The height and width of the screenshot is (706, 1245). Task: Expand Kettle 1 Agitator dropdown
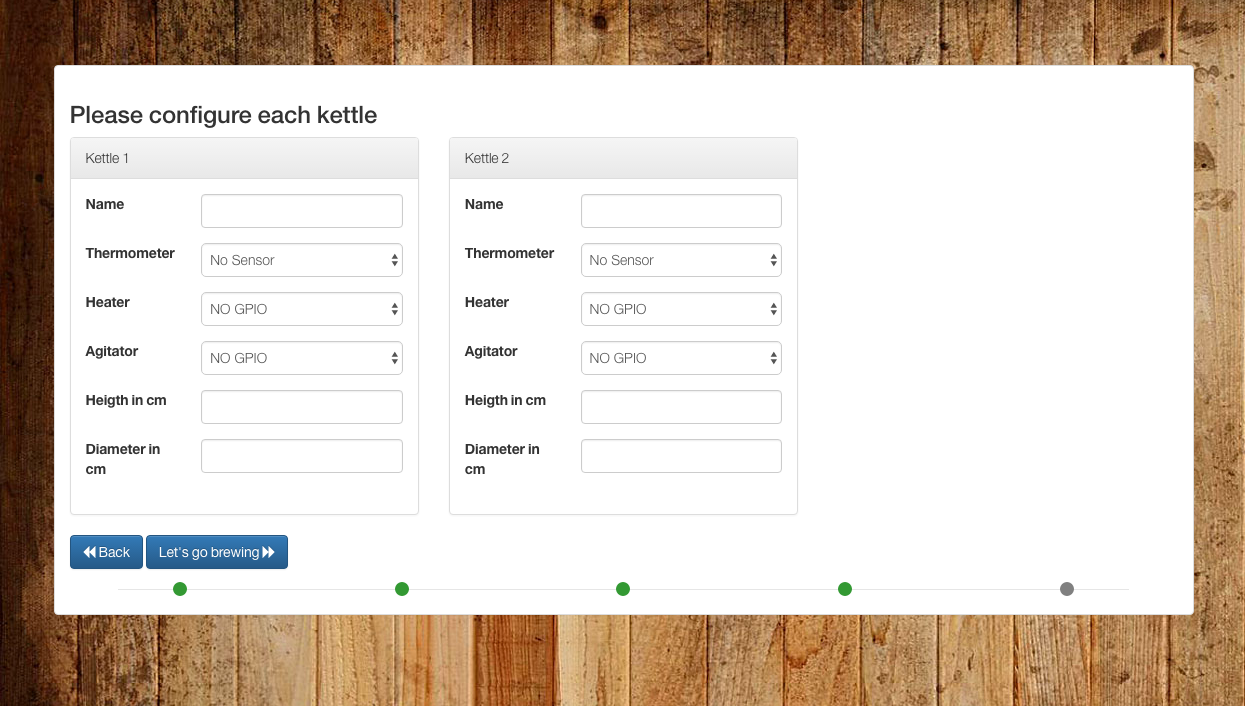301,358
